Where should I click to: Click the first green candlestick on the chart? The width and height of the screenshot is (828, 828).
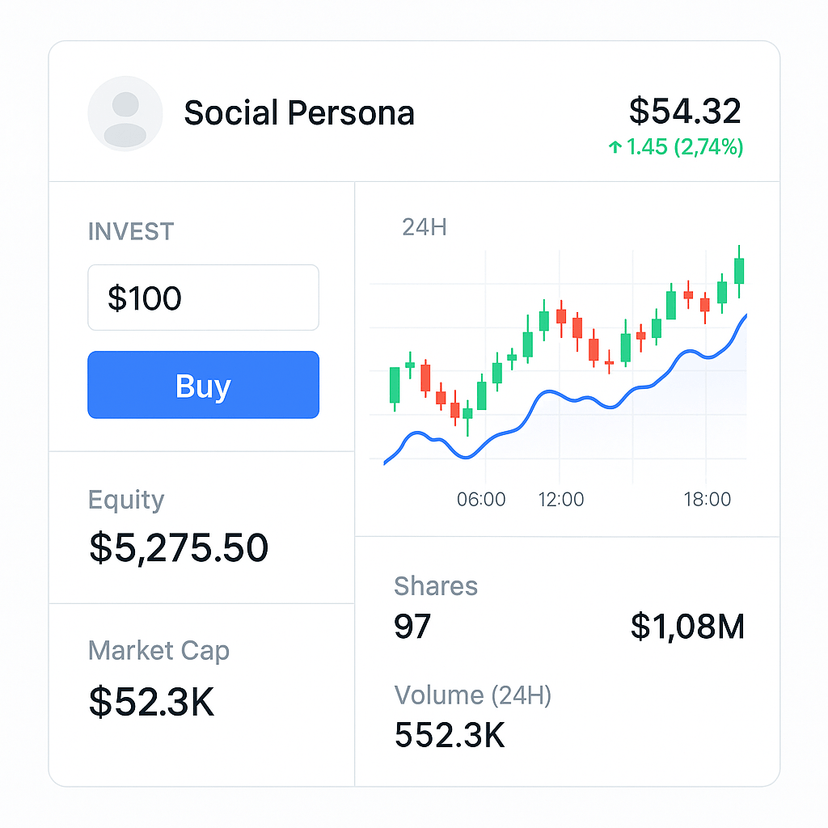coord(394,385)
